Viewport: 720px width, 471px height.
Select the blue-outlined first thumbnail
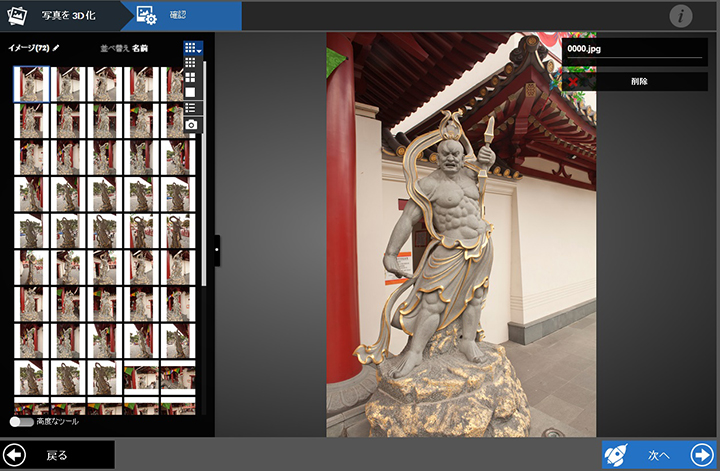pos(31,84)
